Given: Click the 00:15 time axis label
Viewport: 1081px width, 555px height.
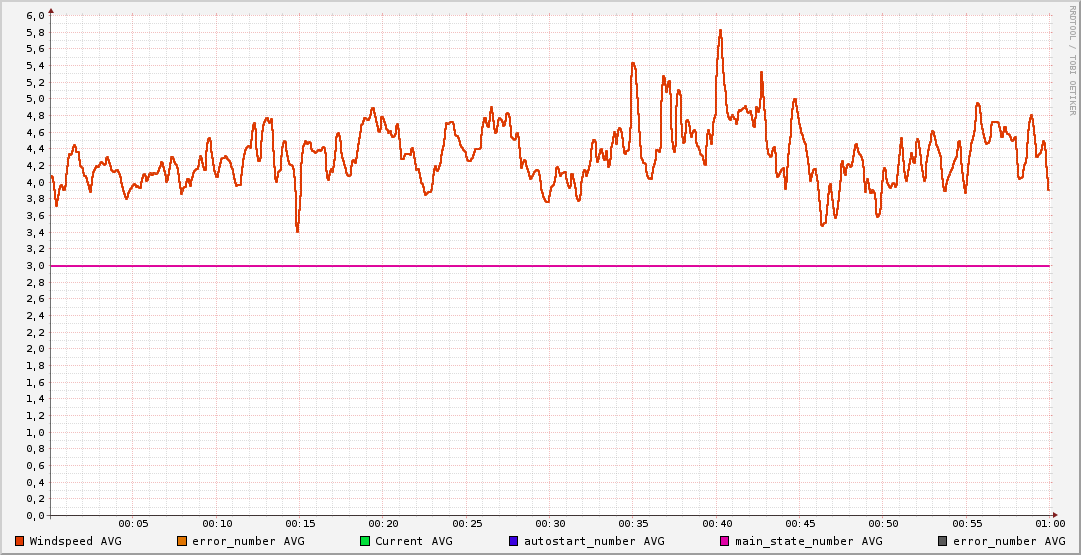Looking at the screenshot, I should click(300, 524).
